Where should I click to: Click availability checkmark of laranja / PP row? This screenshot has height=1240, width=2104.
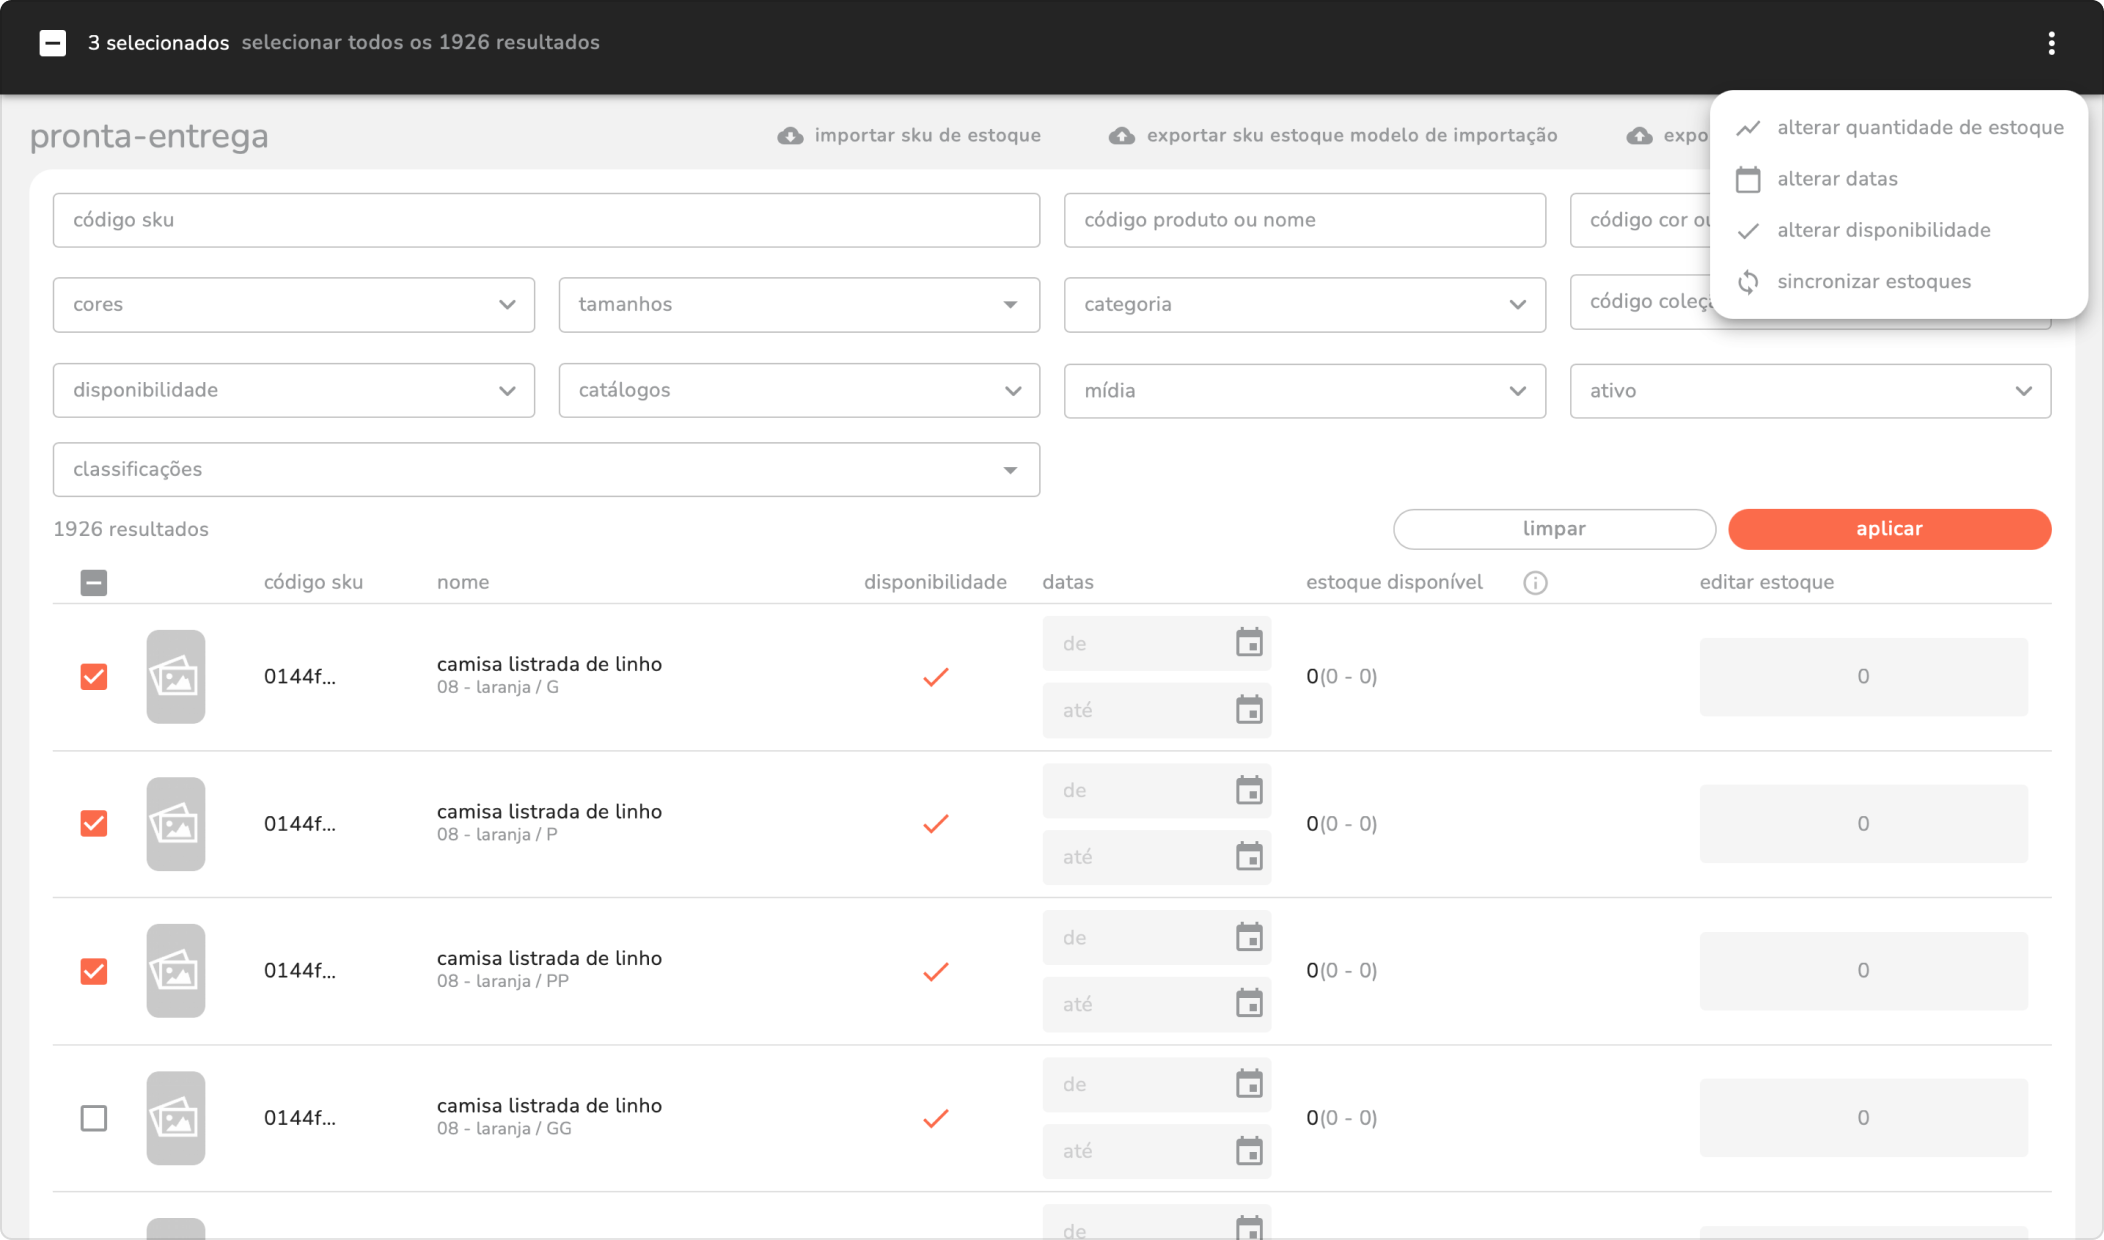click(x=935, y=971)
